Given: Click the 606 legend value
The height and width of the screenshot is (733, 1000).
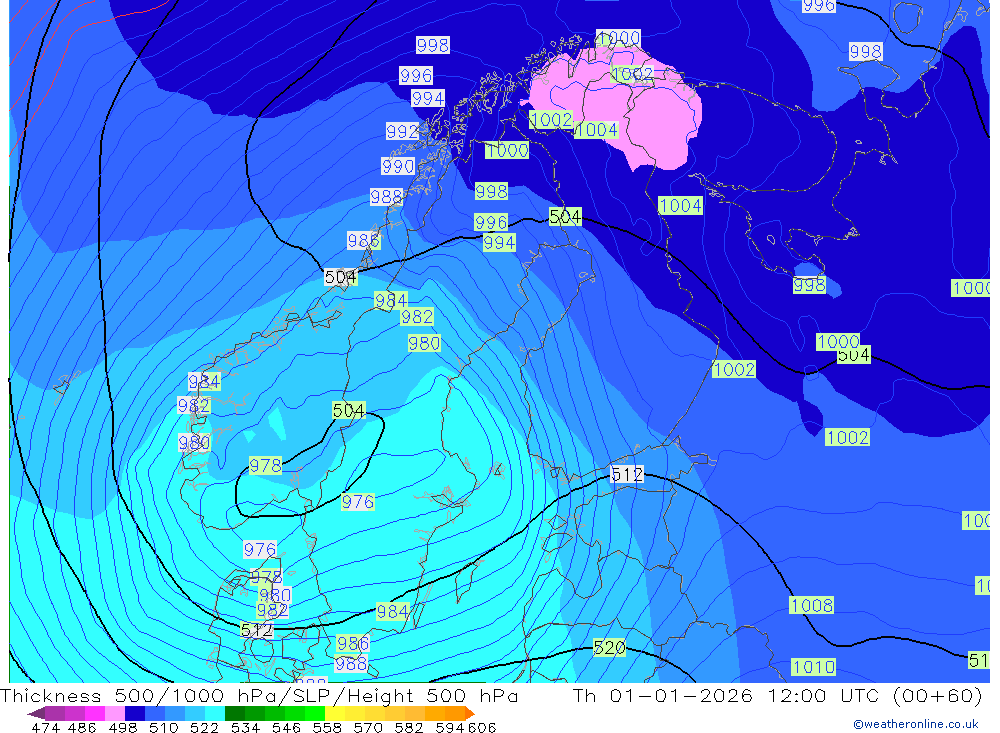Looking at the screenshot, I should click(482, 727).
